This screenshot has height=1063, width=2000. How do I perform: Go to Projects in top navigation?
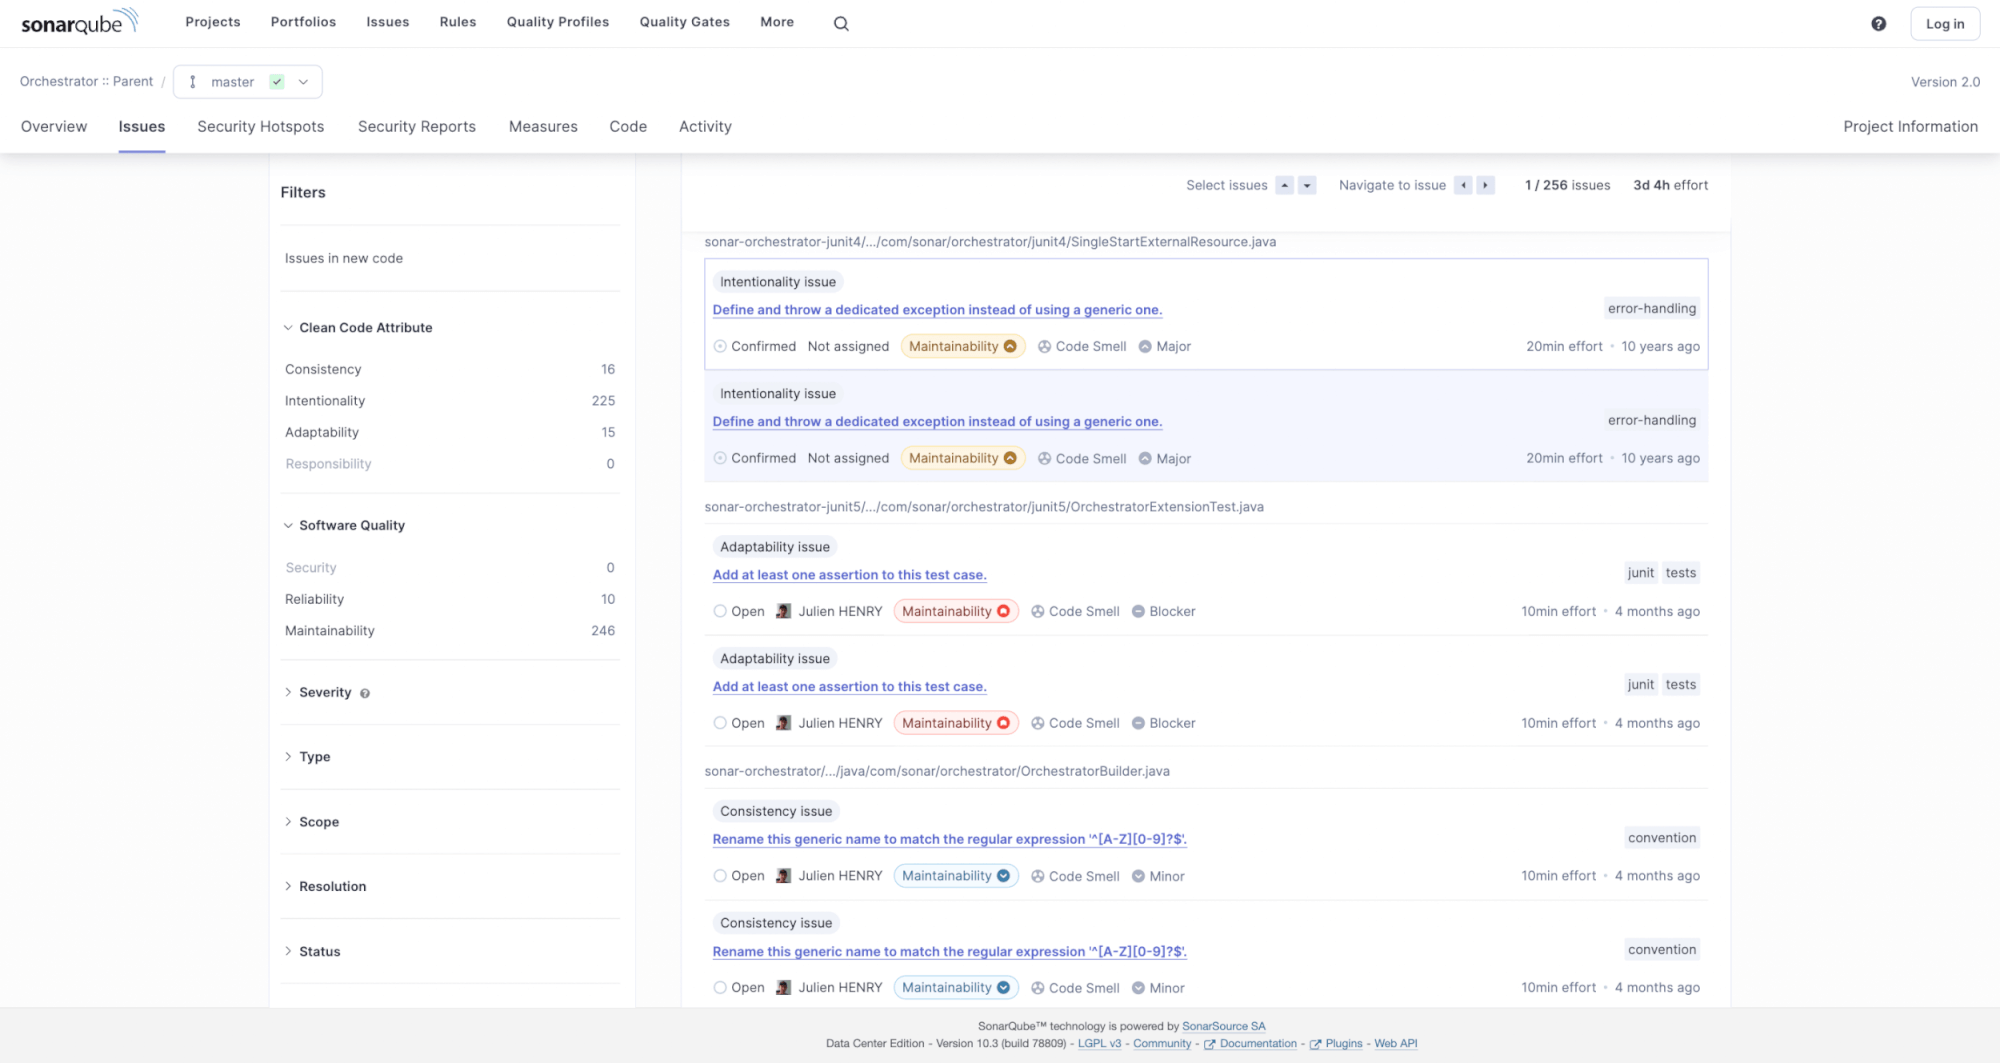tap(213, 22)
